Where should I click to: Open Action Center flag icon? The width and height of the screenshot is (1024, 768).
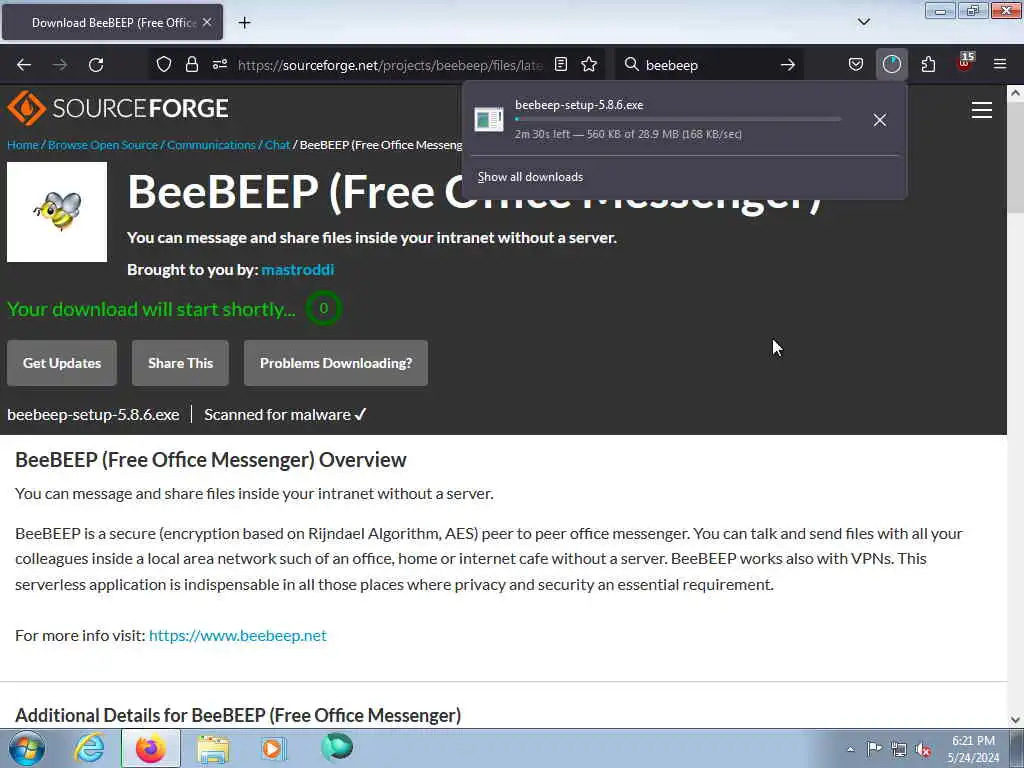point(874,748)
